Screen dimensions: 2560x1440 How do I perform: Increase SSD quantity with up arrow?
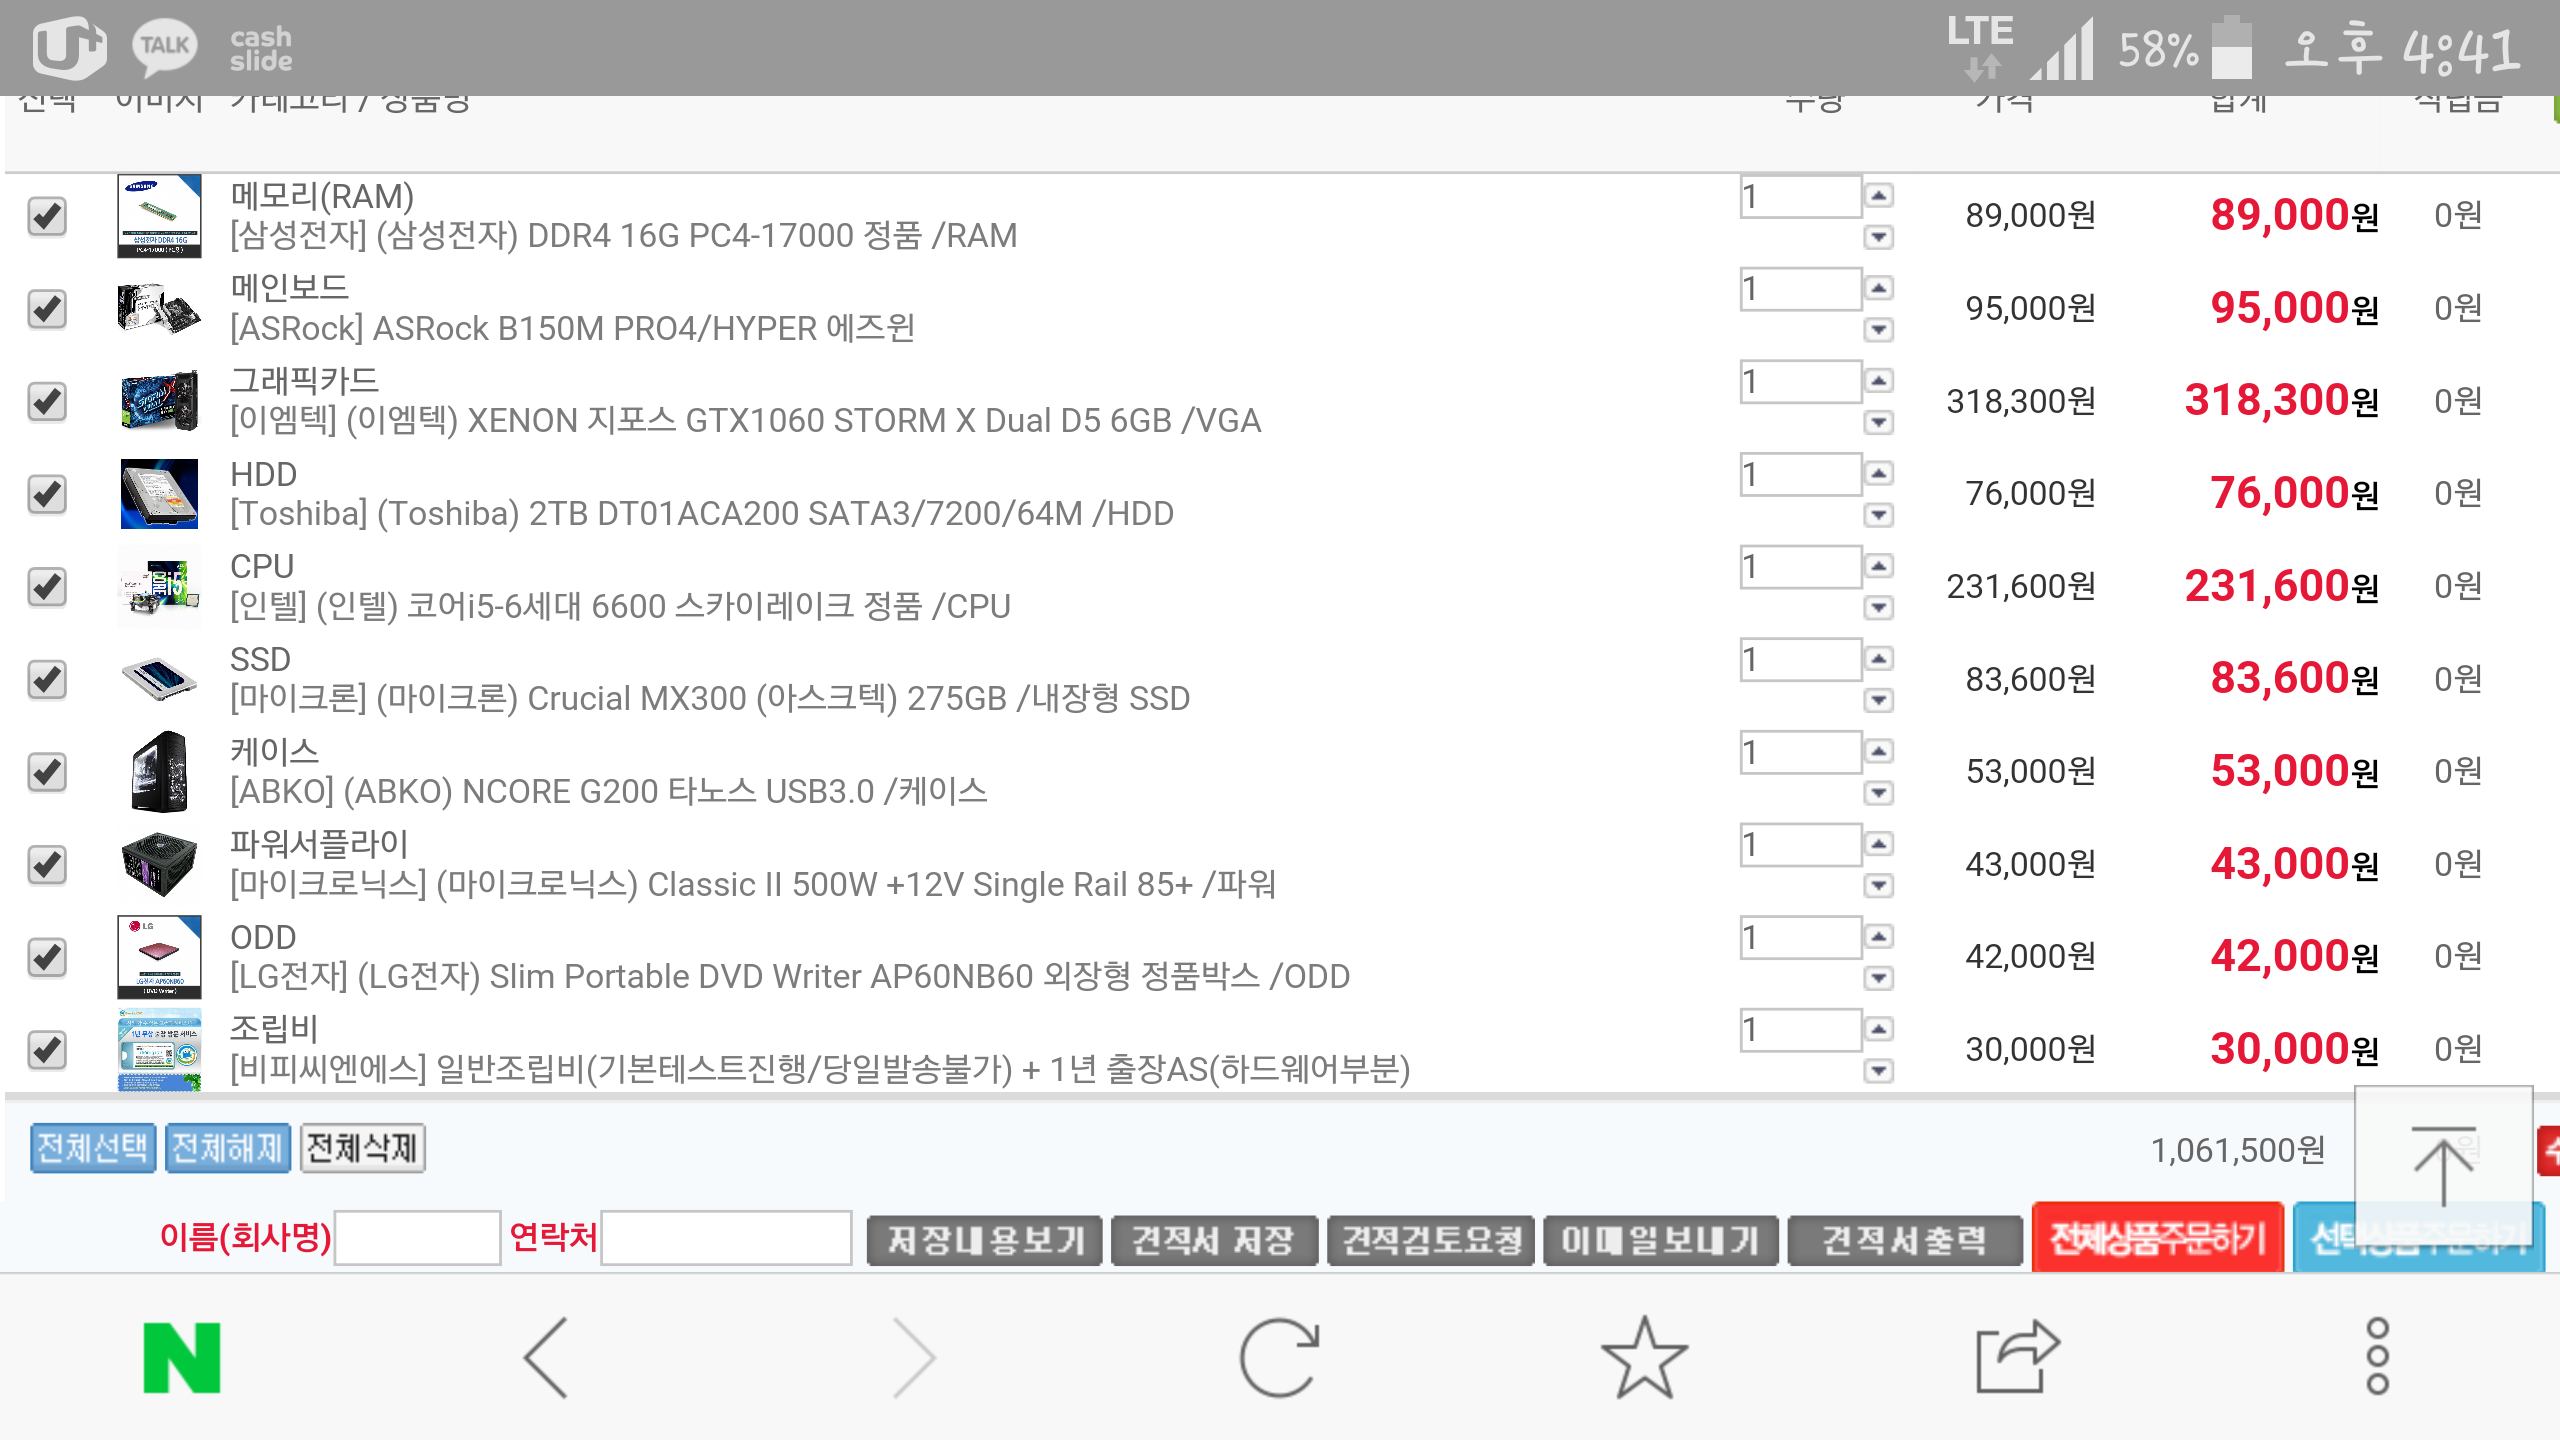[x=1879, y=659]
